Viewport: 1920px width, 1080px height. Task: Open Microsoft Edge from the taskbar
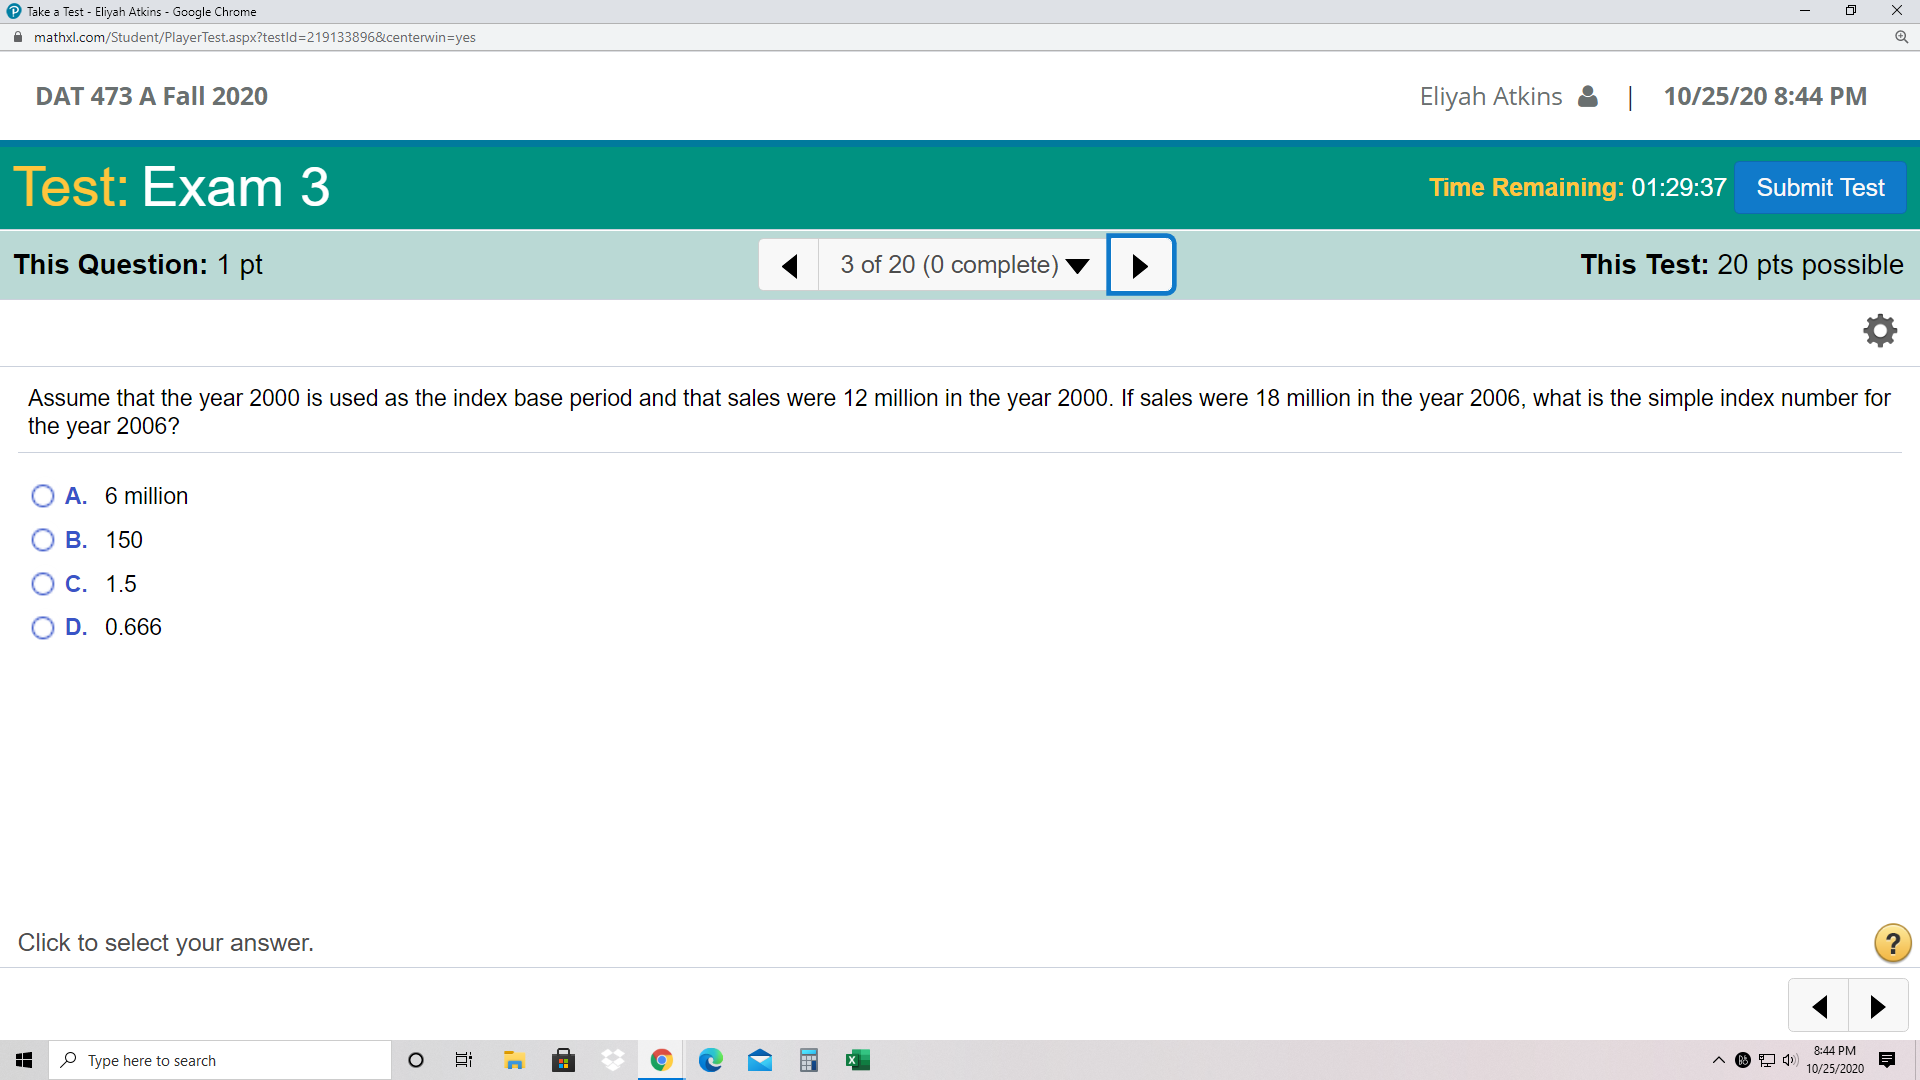[x=710, y=1060]
